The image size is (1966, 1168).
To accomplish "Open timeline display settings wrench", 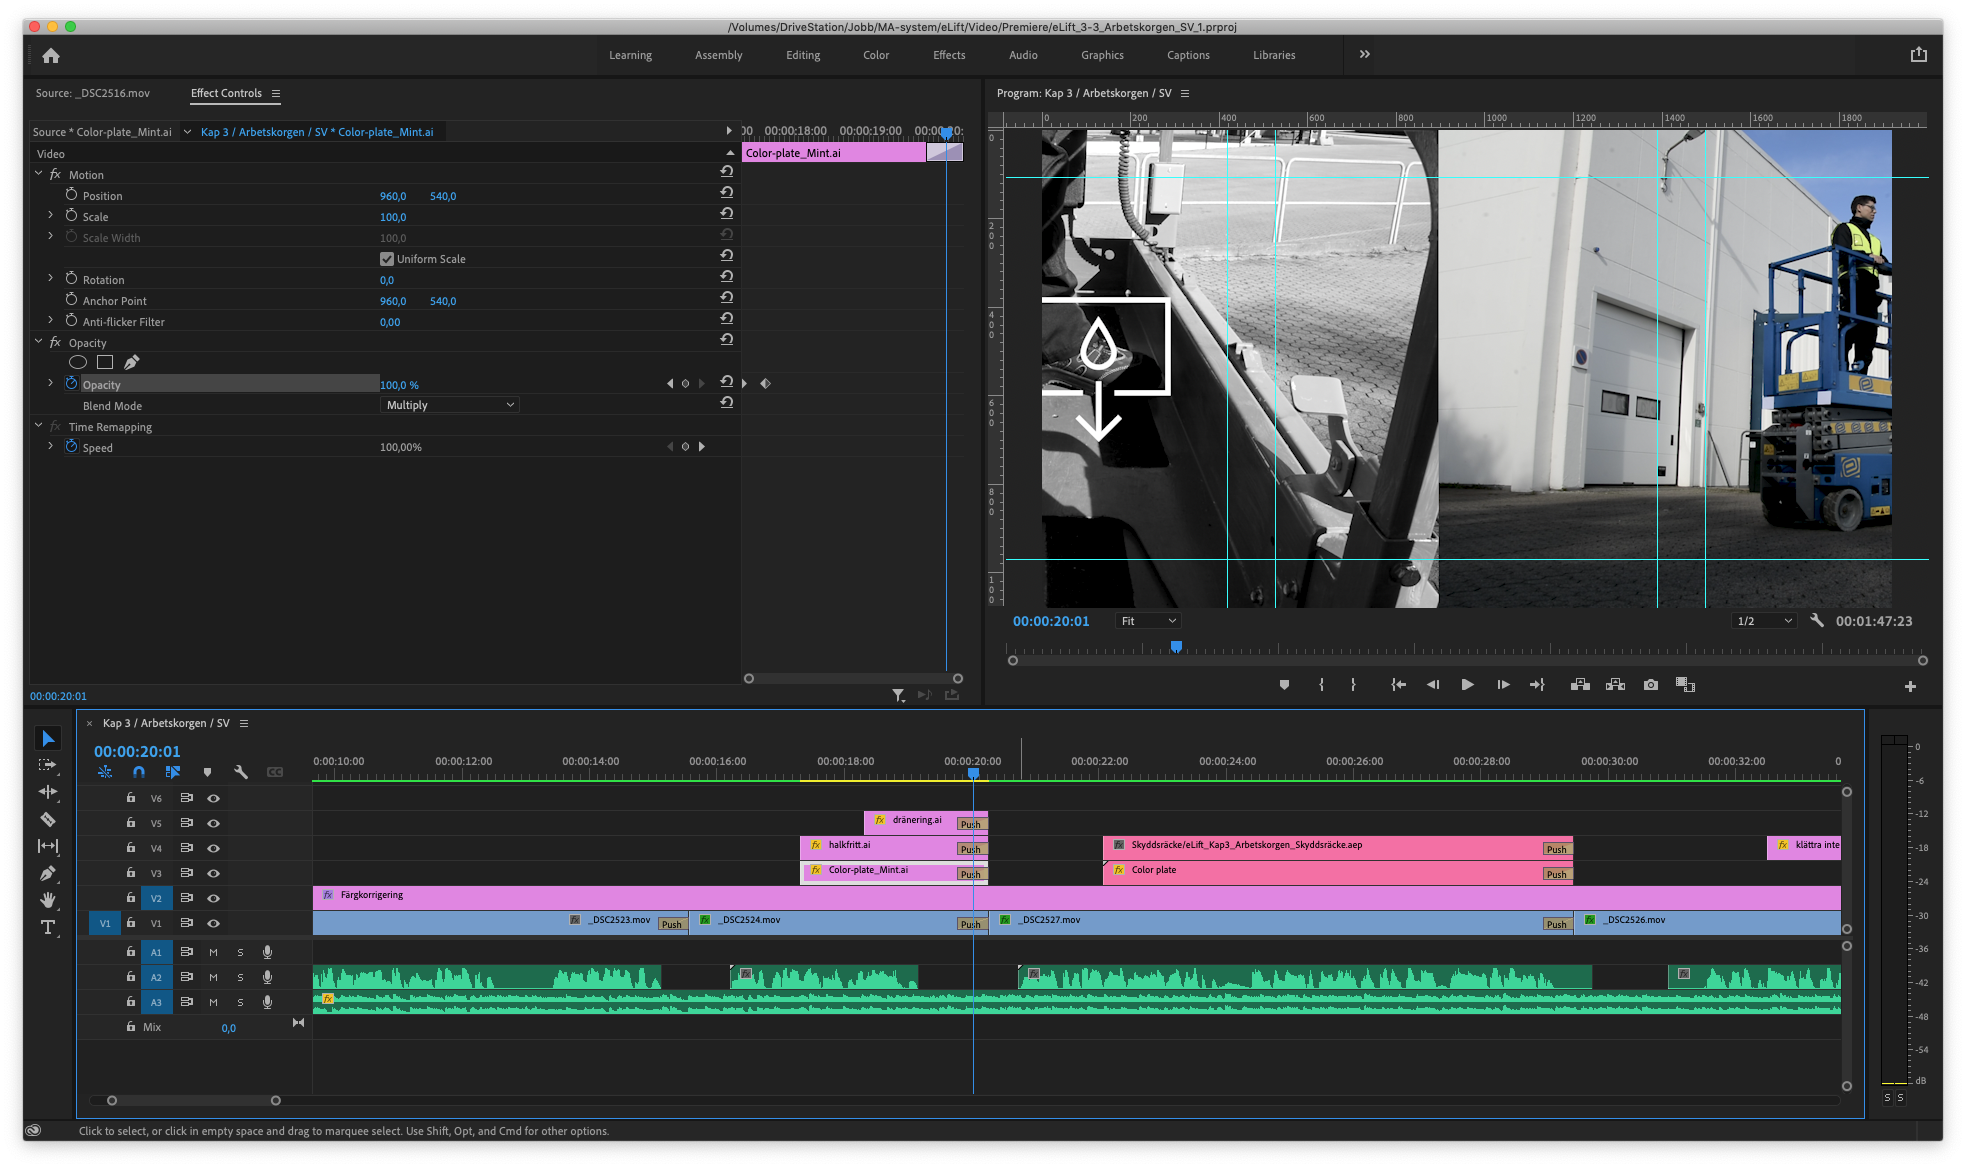I will point(241,772).
